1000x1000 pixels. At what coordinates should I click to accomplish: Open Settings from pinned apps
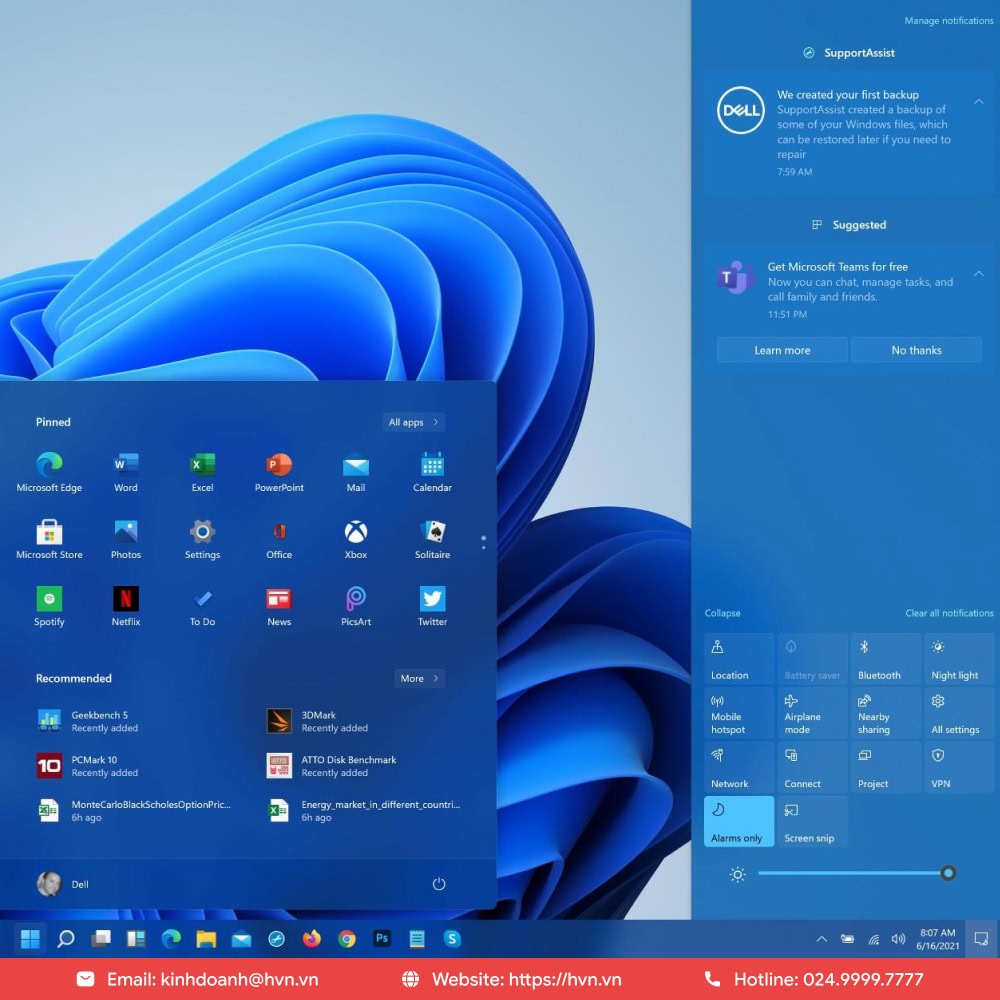202,539
